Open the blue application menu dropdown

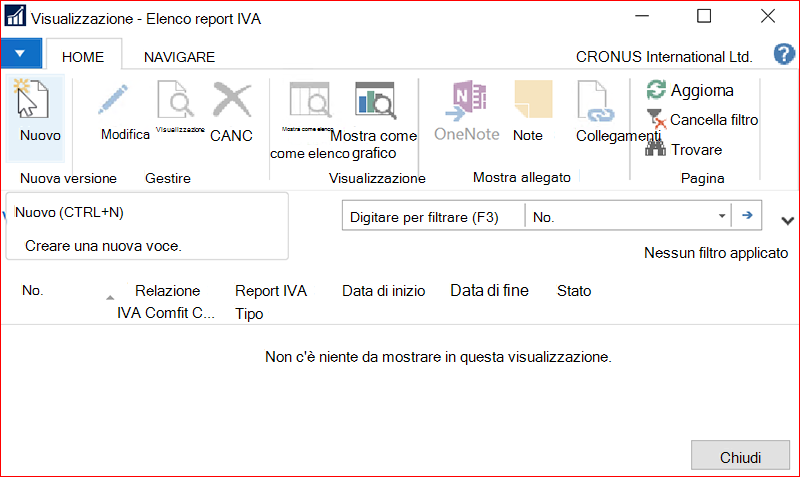pyautogui.click(x=21, y=53)
